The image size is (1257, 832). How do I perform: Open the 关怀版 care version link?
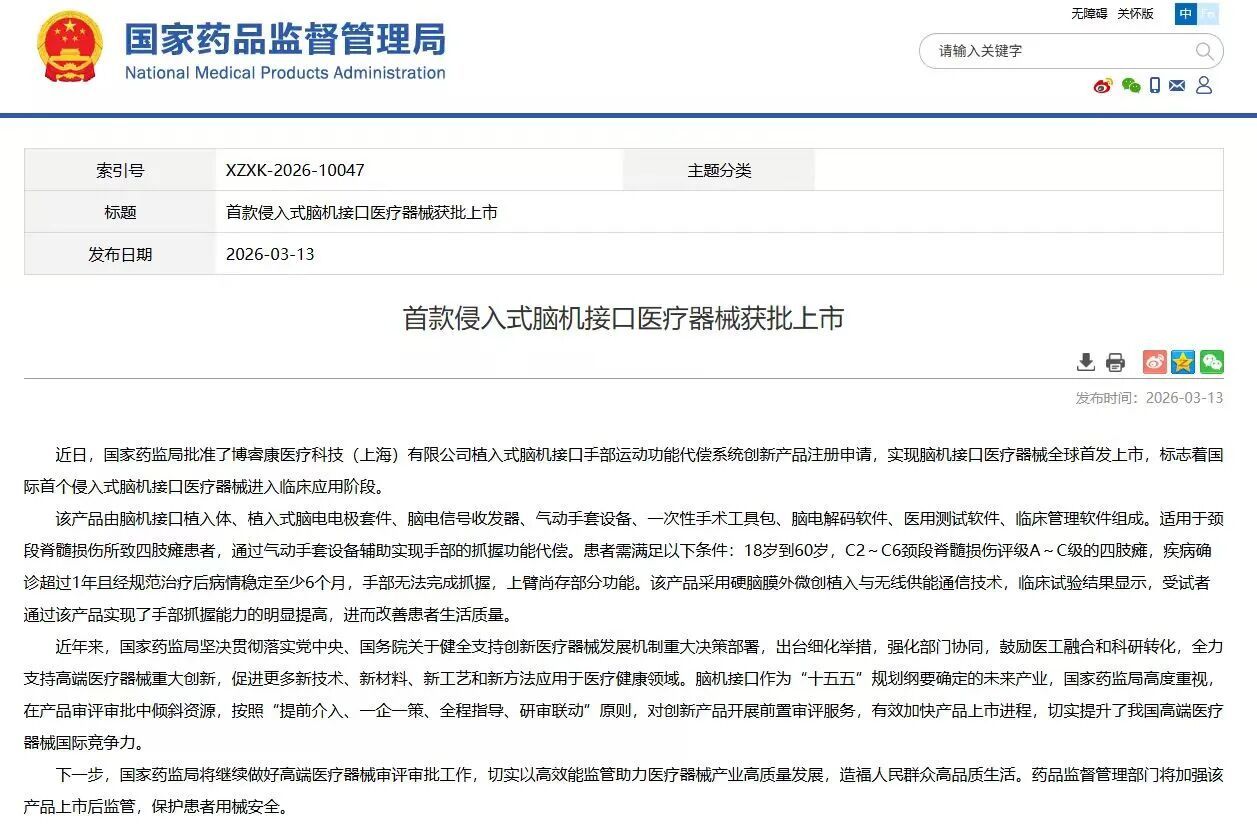pyautogui.click(x=1135, y=14)
